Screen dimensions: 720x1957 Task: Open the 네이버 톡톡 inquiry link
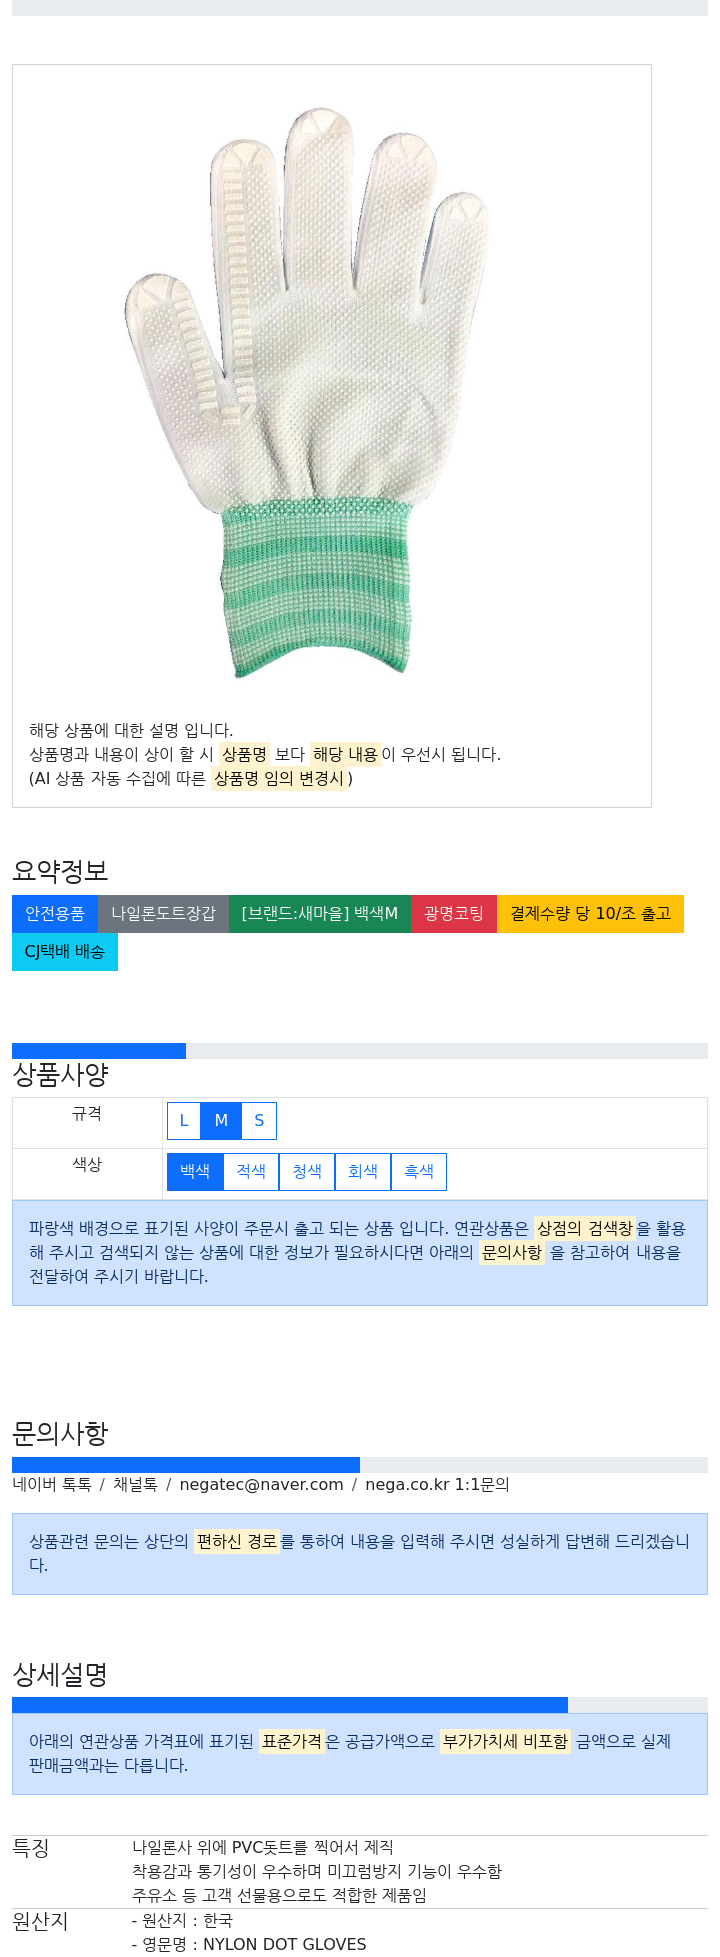[52, 1485]
